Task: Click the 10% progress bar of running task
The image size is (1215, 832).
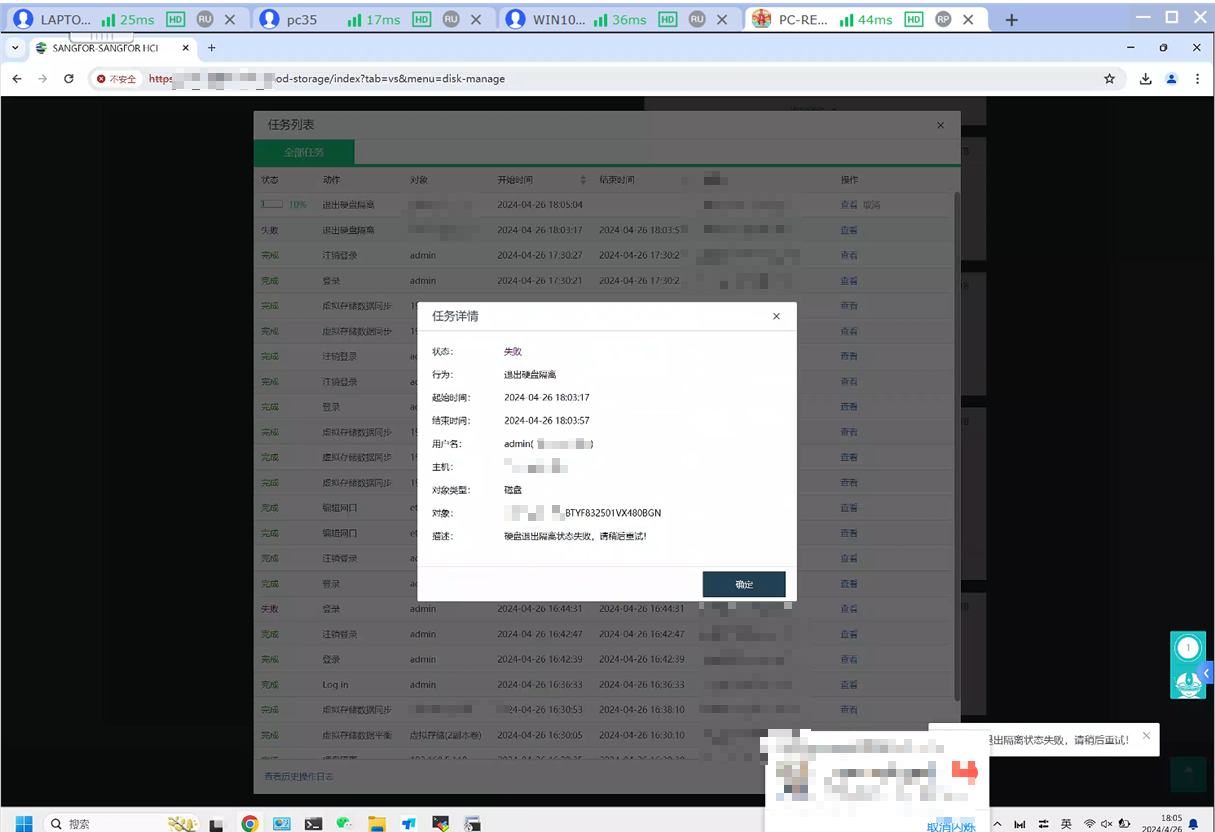Action: click(x=272, y=204)
